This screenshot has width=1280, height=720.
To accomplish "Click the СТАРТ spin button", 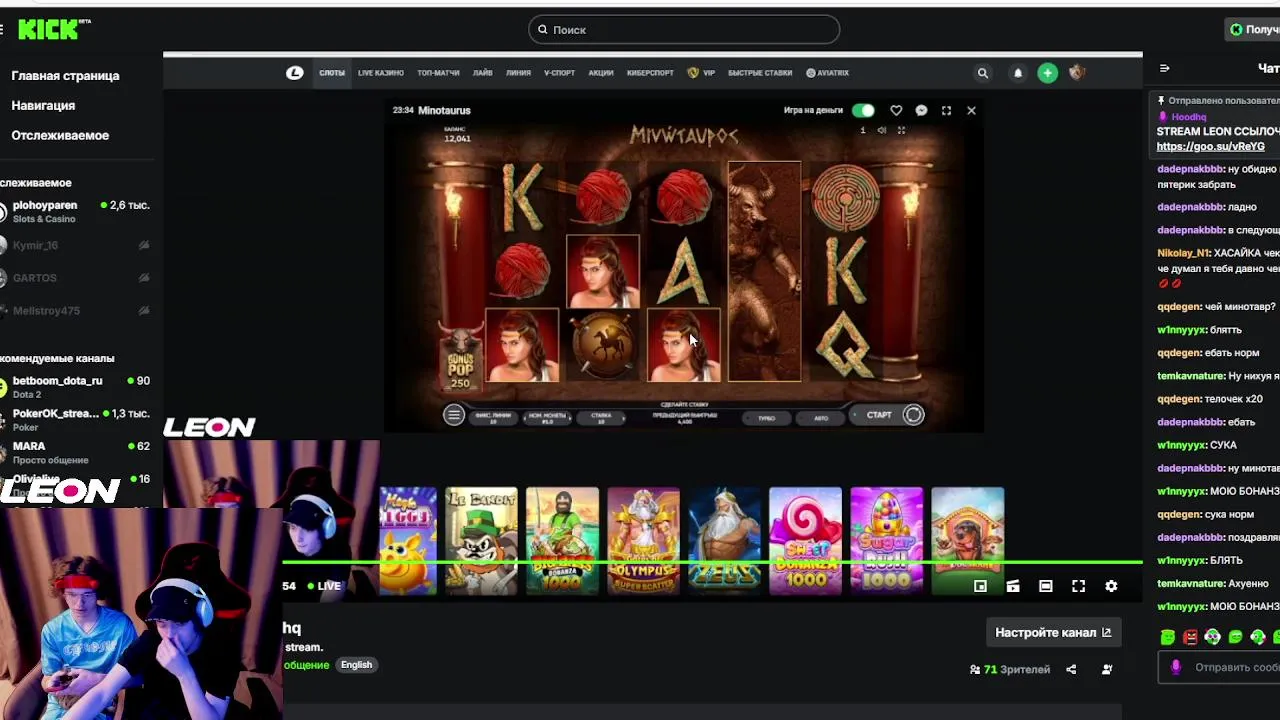I will [888, 415].
